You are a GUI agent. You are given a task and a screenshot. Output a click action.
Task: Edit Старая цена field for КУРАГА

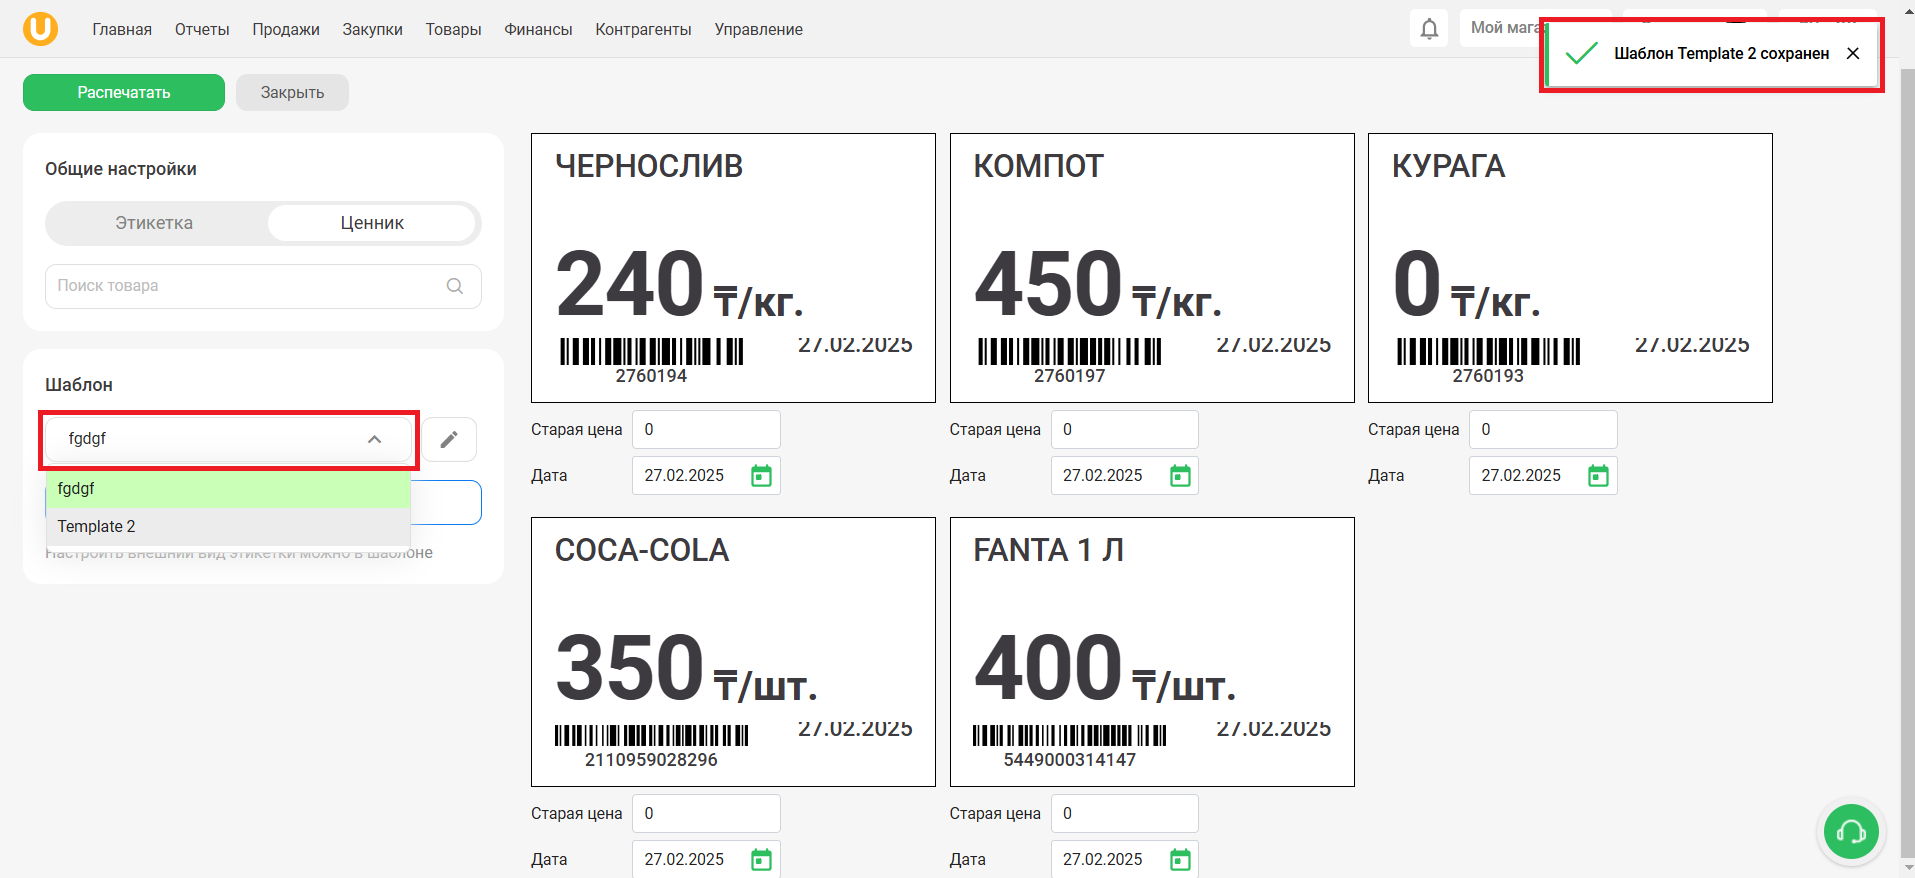[1543, 430]
